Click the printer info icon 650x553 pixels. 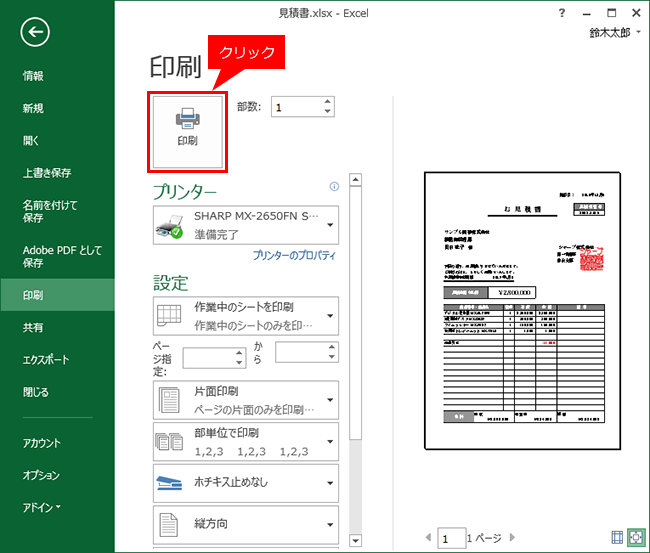point(334,187)
